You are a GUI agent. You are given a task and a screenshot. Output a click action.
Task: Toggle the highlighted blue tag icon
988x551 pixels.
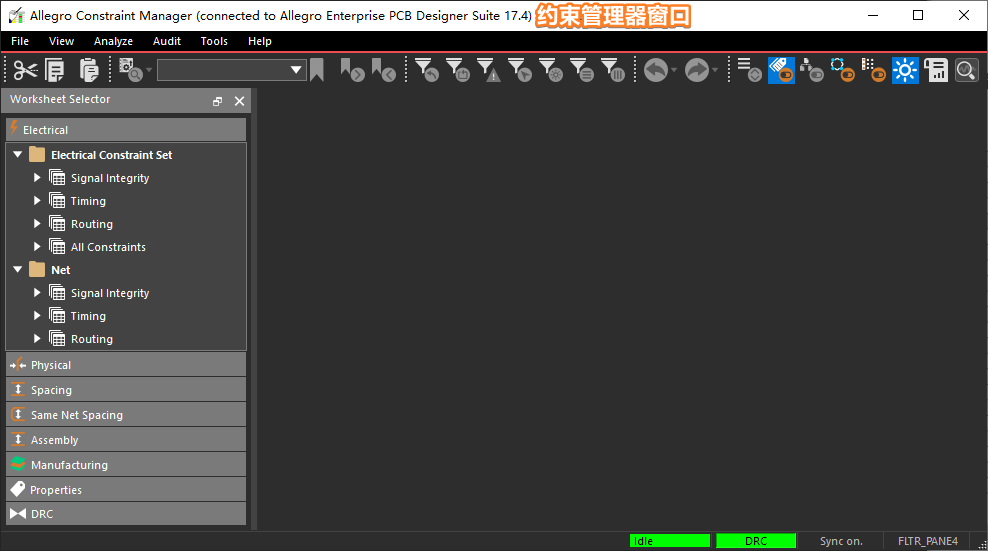781,70
